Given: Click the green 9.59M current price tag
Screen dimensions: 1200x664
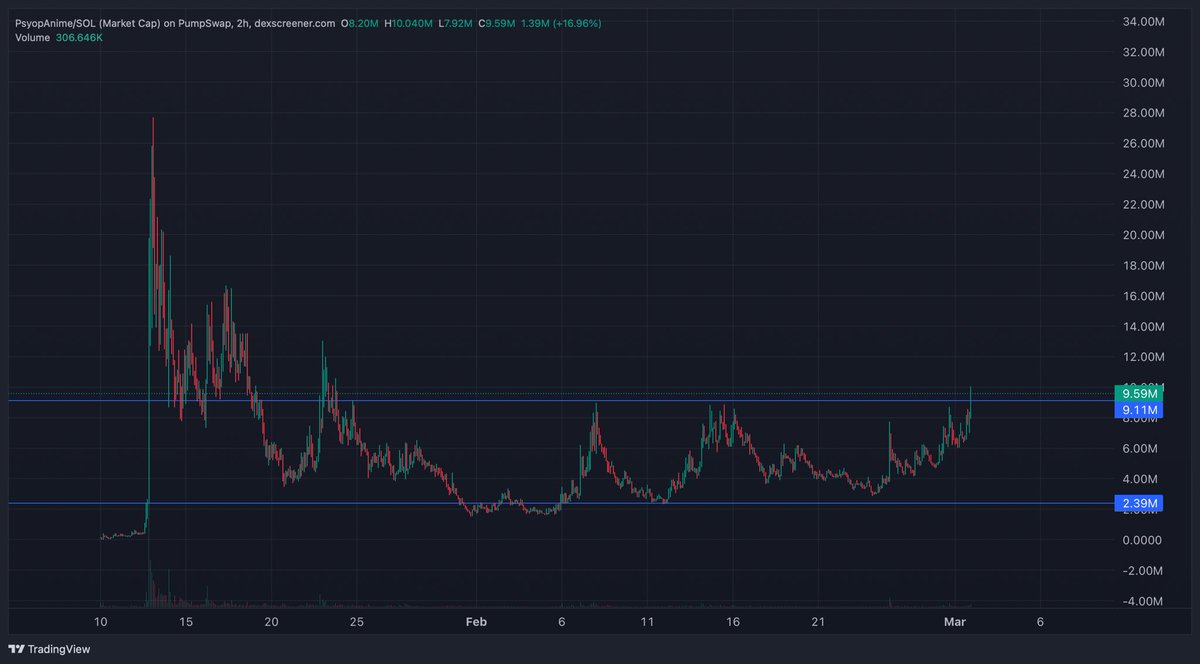Looking at the screenshot, I should 1139,394.
